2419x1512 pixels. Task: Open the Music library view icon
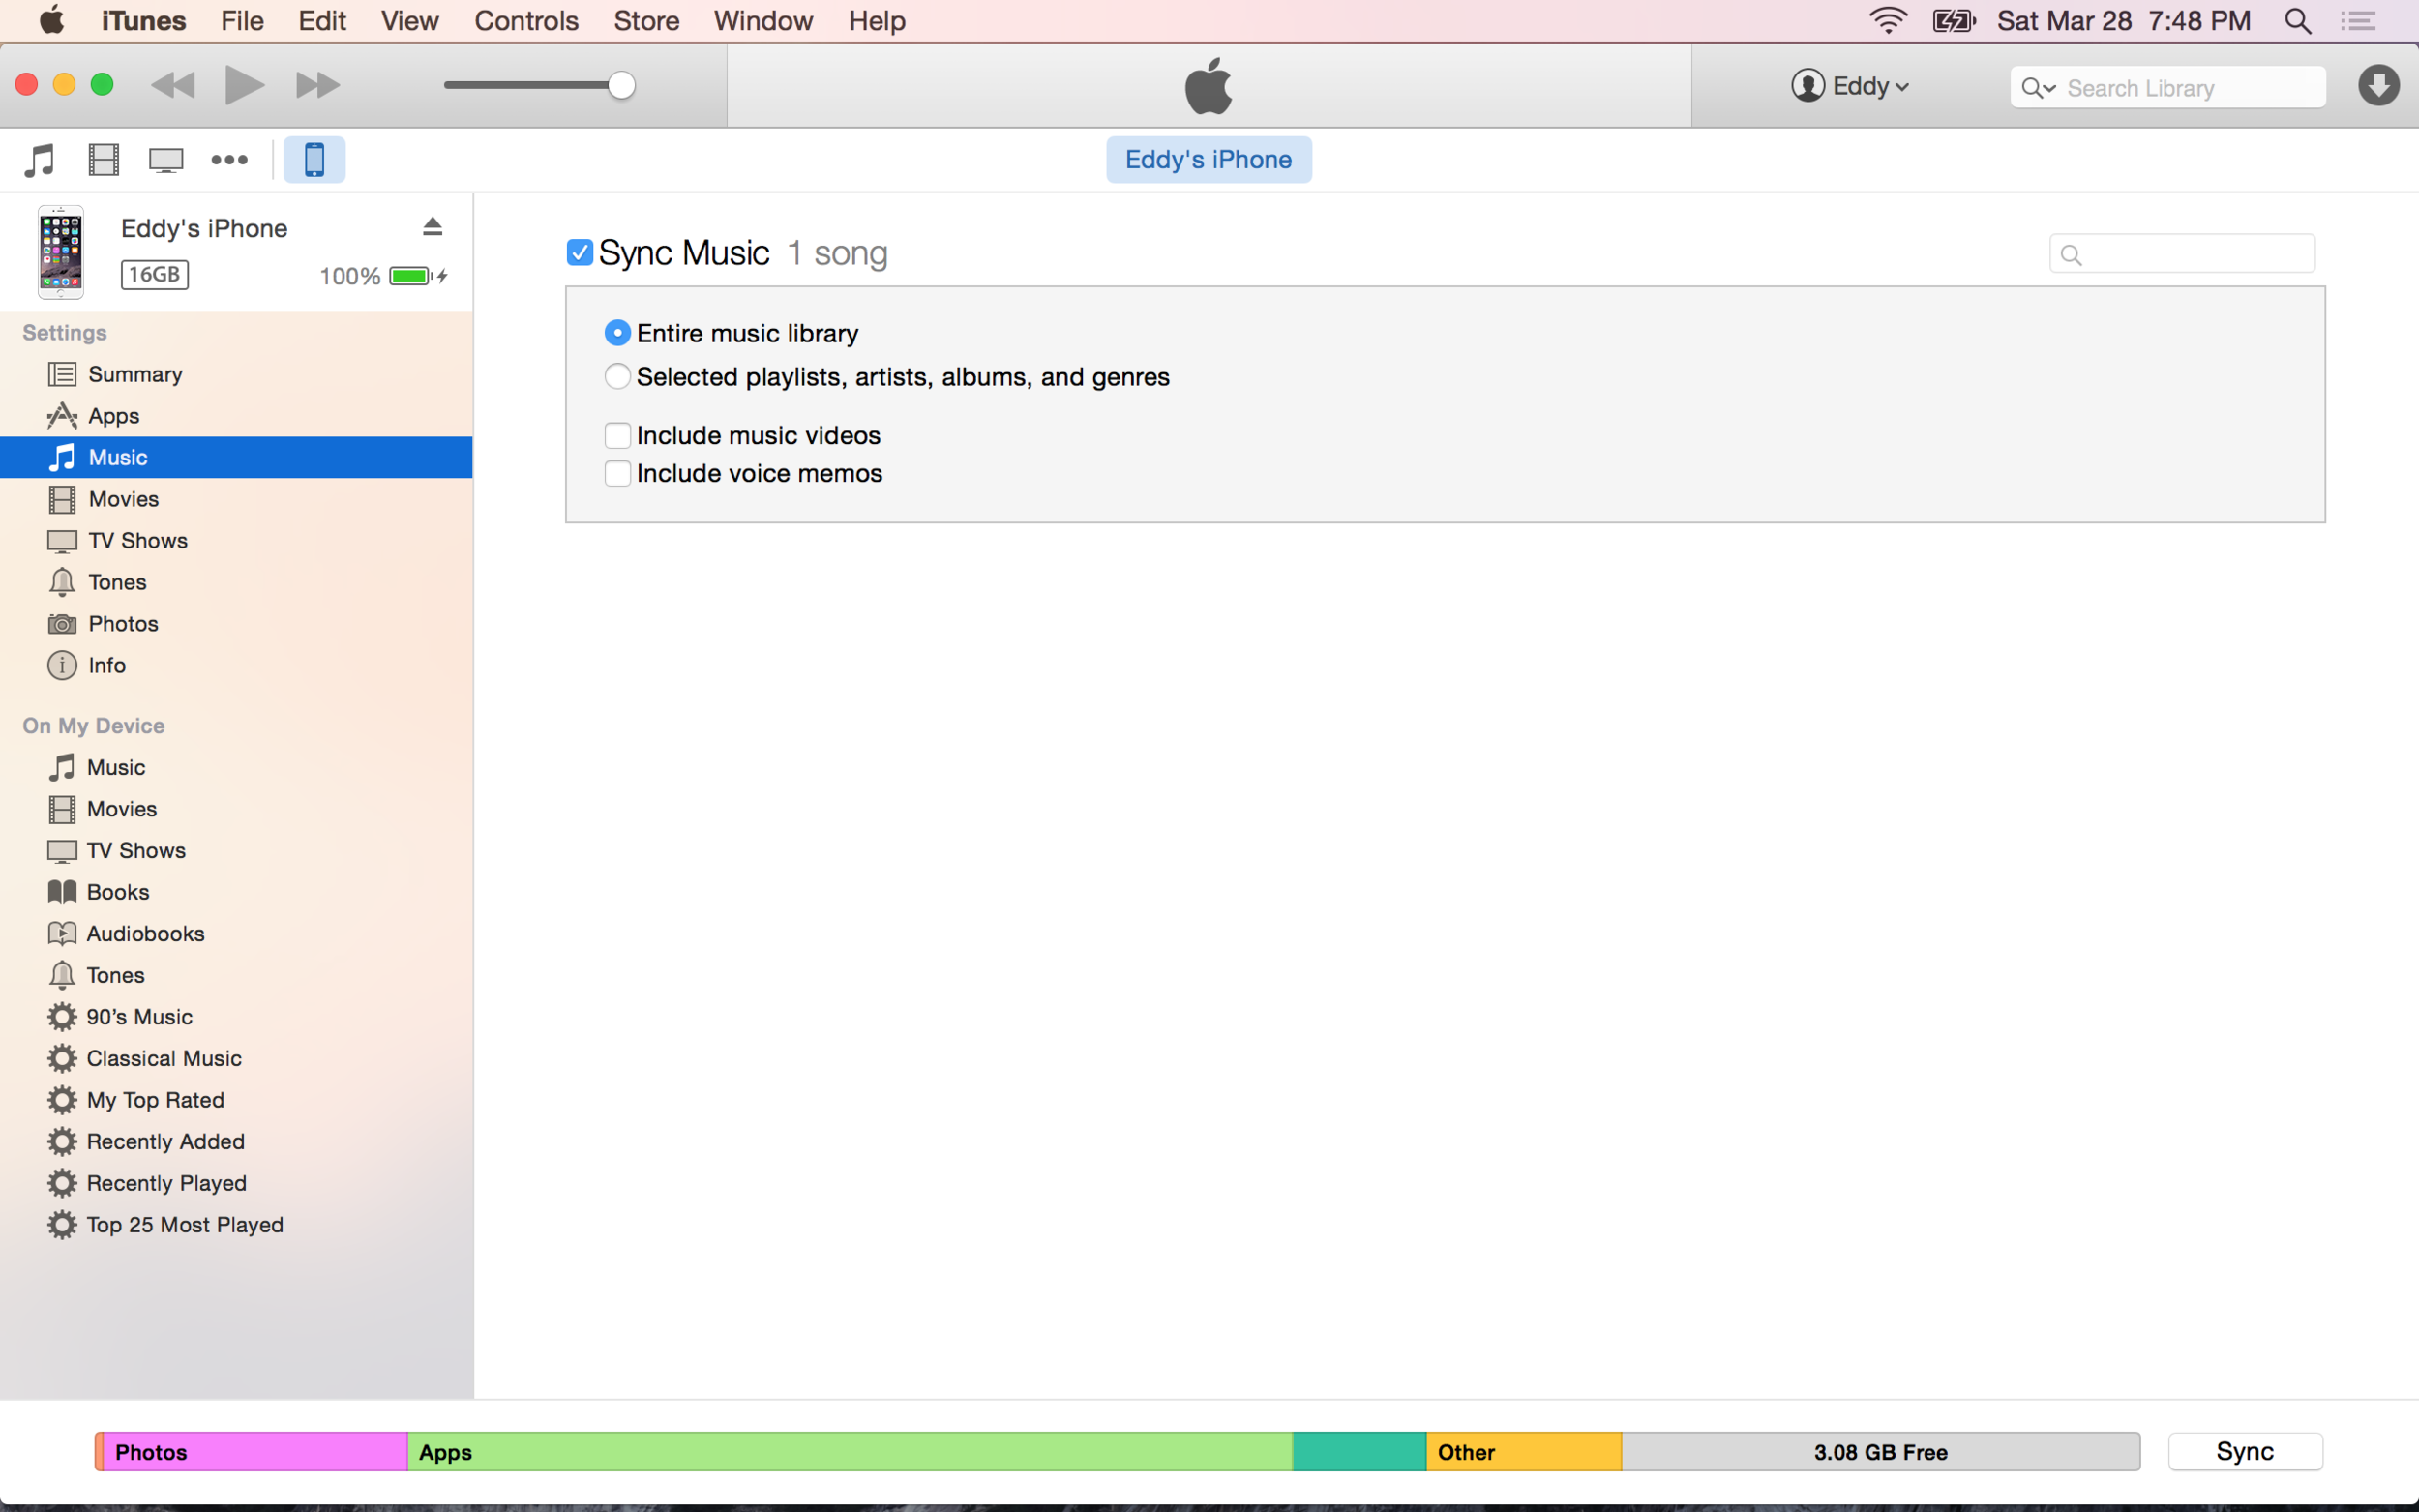[40, 160]
